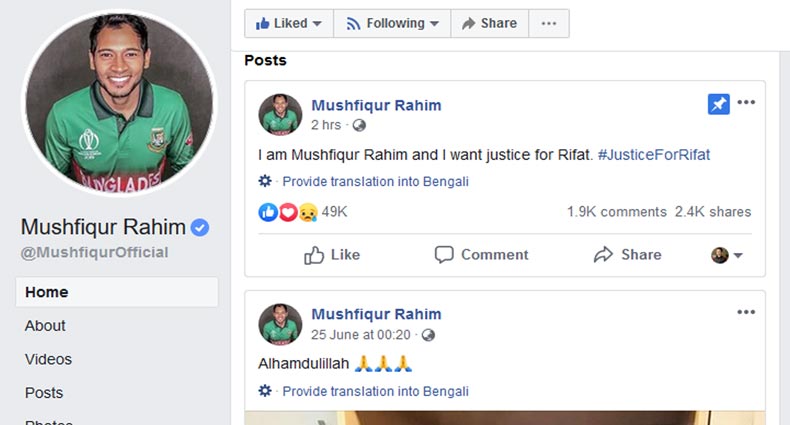
Task: Click the verified badge beside the page name
Action: pyautogui.click(x=200, y=227)
